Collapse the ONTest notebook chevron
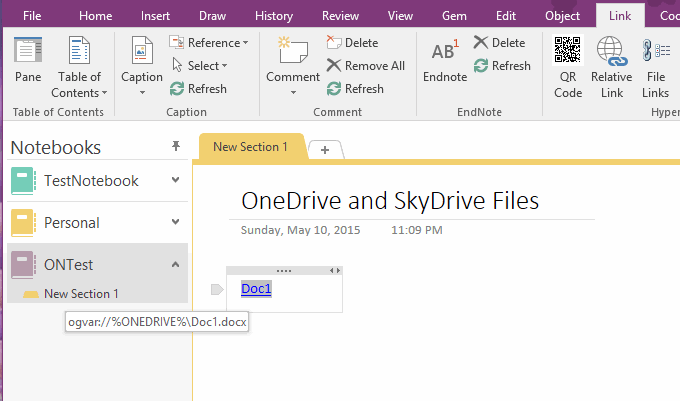 (x=175, y=264)
